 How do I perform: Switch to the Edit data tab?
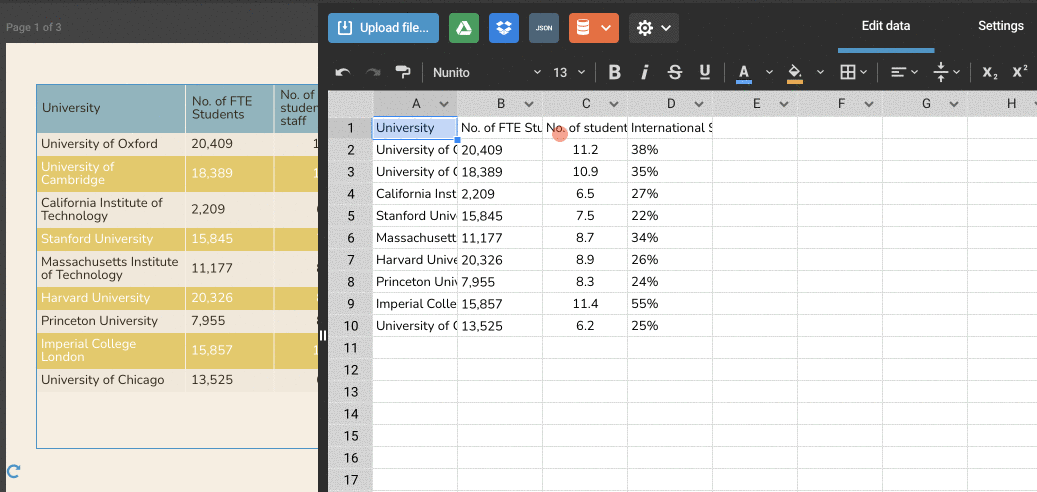click(x=886, y=26)
